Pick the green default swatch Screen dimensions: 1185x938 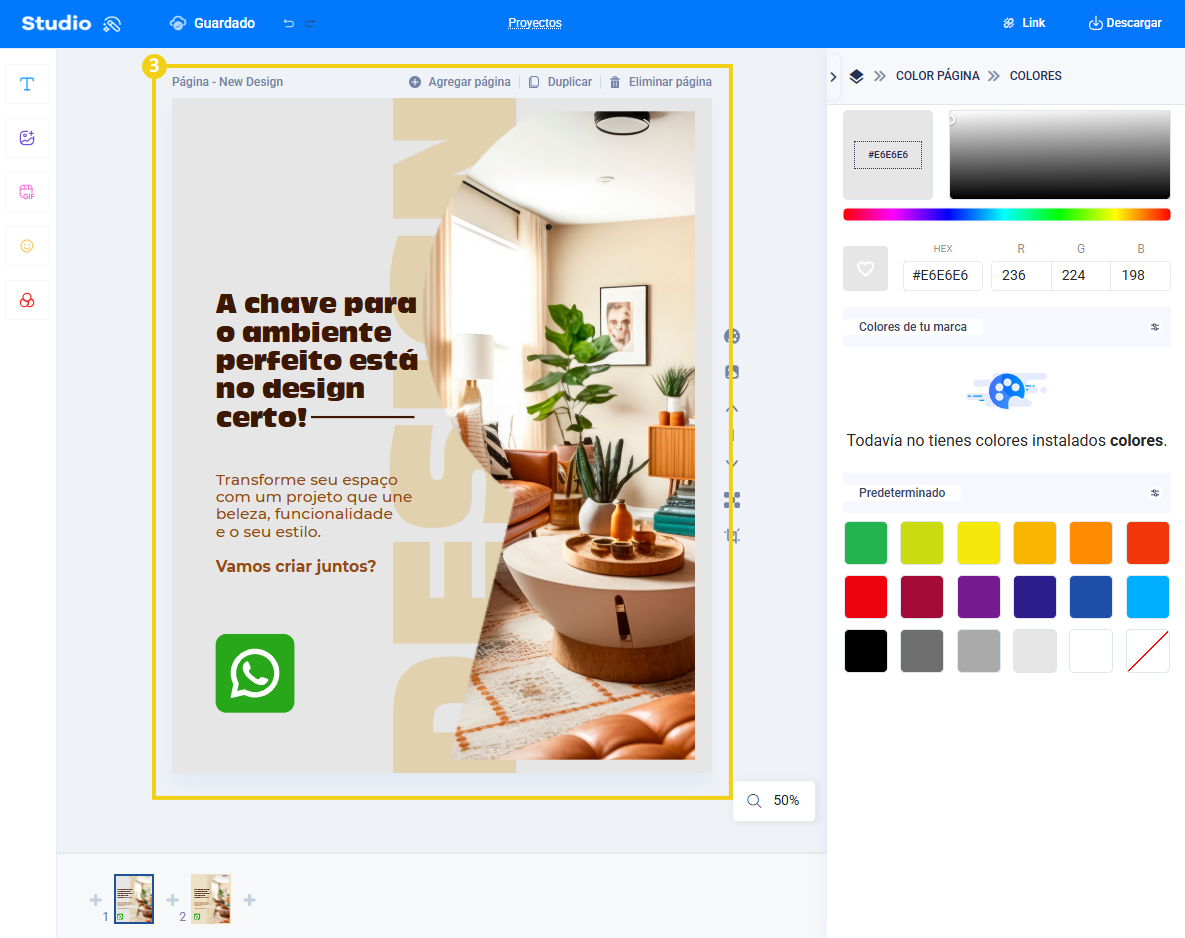[865, 543]
